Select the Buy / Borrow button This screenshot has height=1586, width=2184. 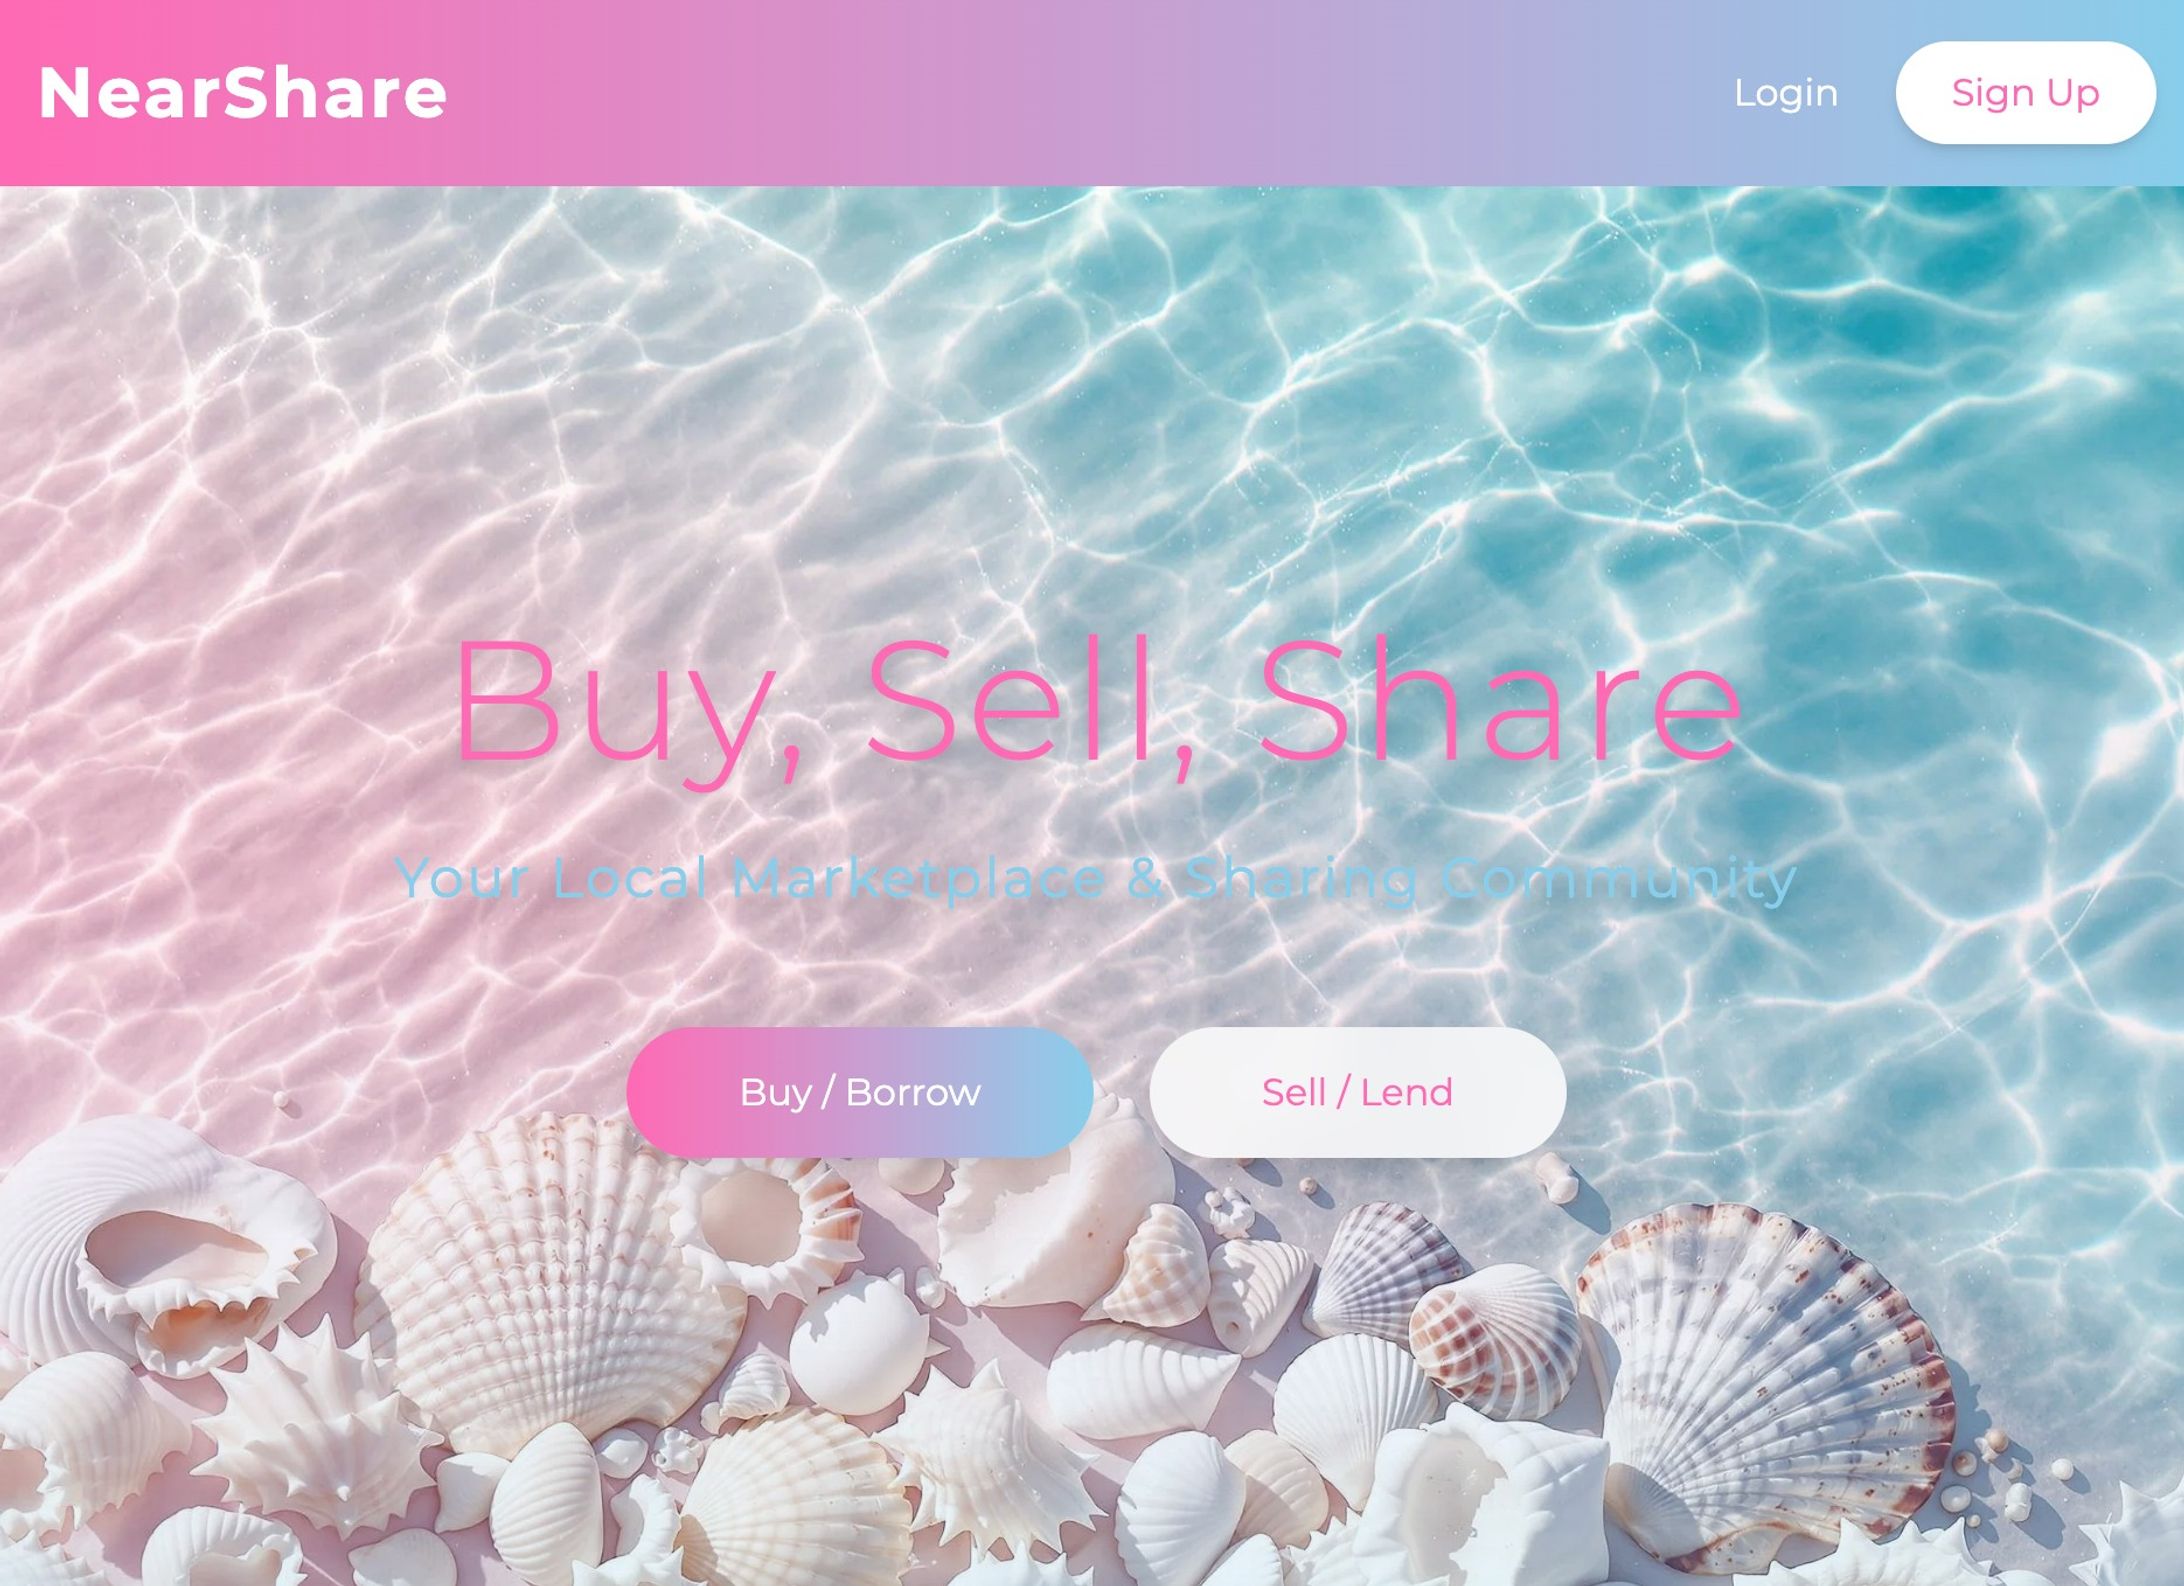(x=860, y=1092)
